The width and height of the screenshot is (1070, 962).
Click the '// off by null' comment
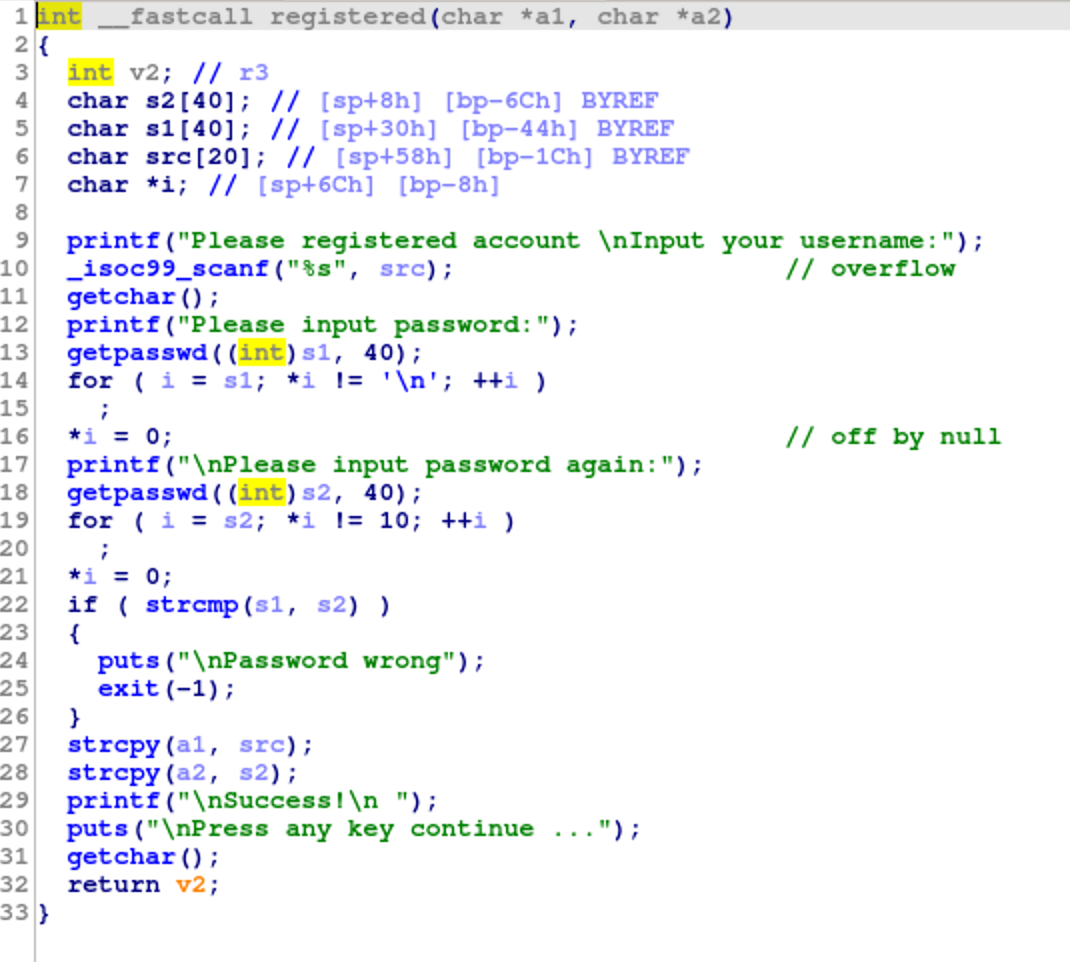pyautogui.click(x=894, y=437)
